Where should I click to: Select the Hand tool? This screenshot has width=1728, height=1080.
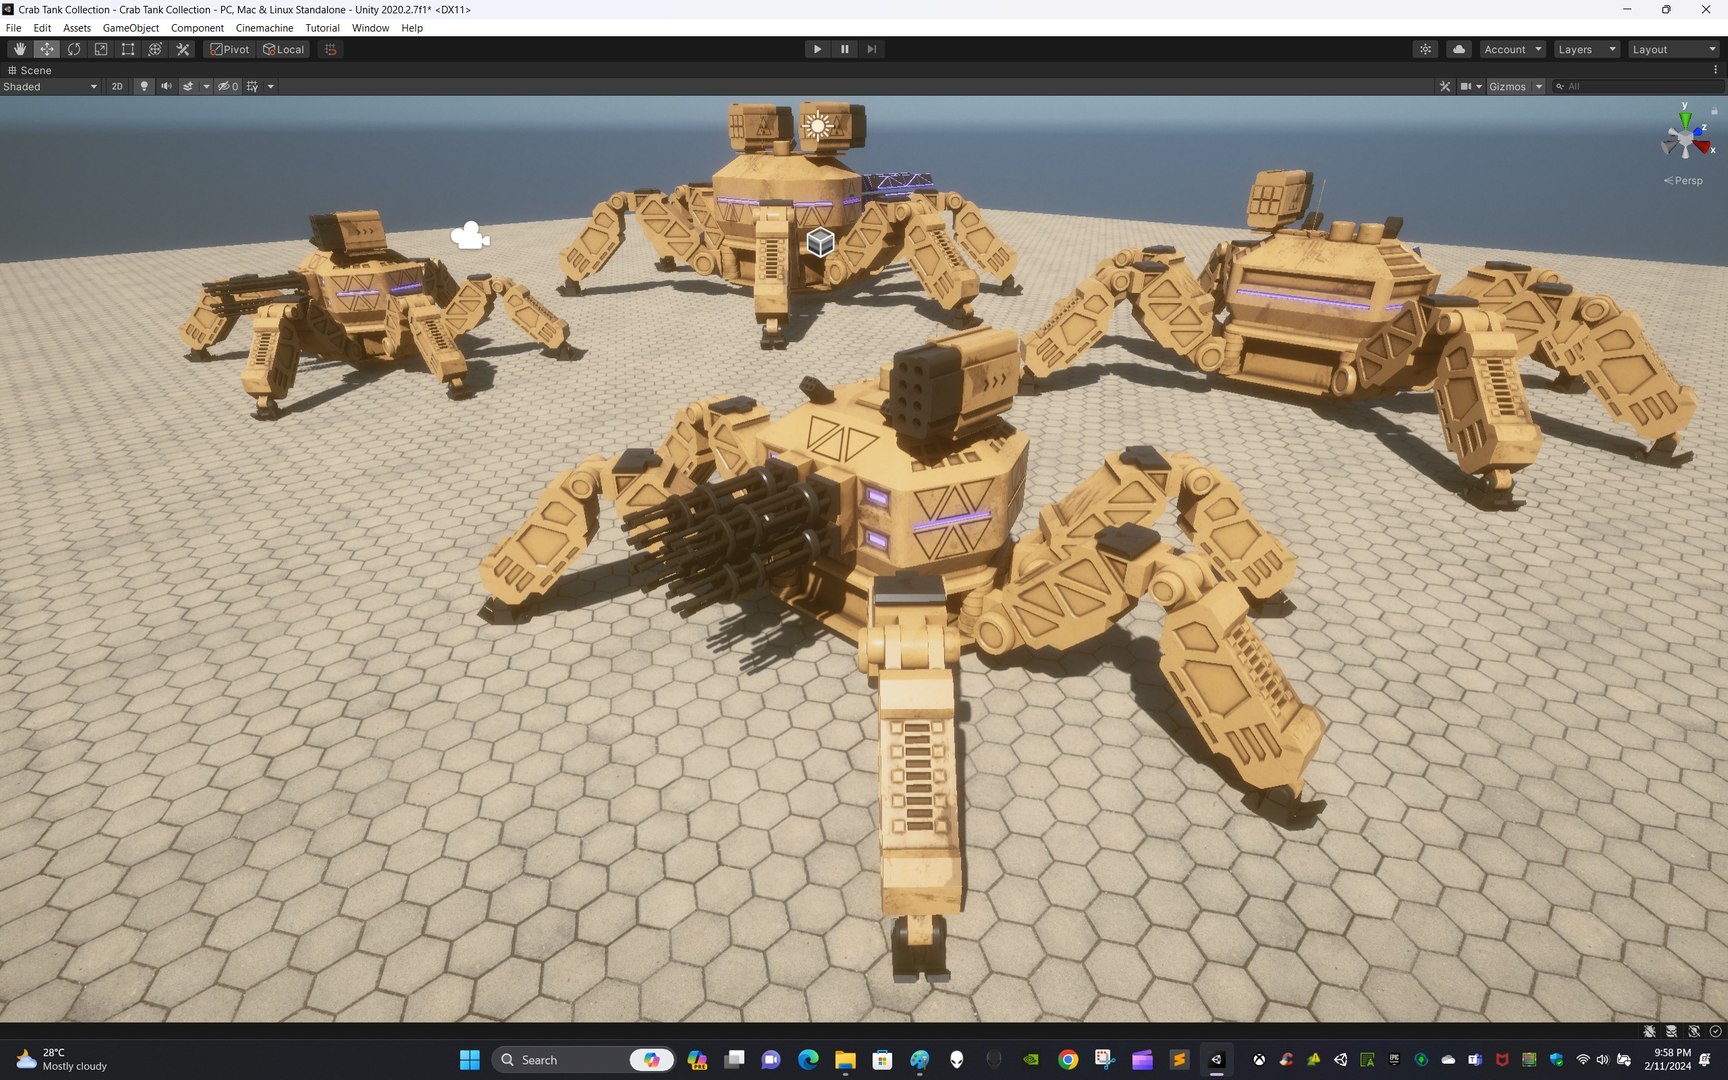click(19, 49)
